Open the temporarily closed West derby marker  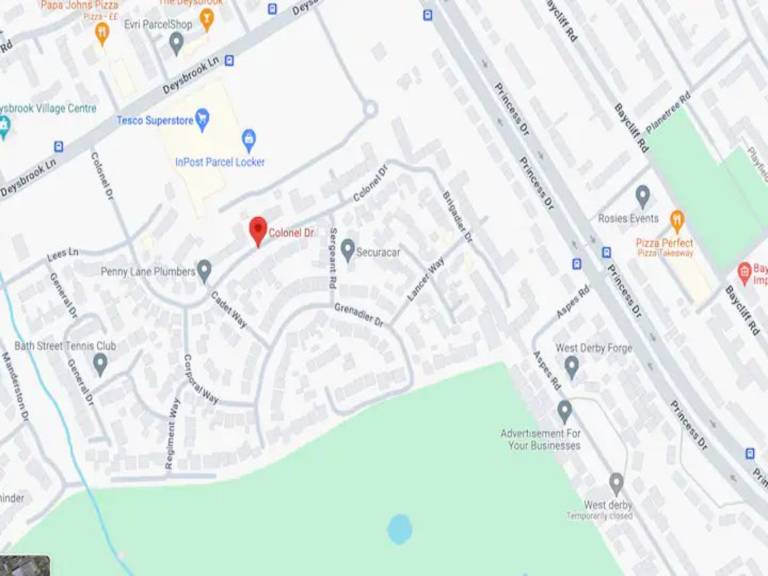(616, 484)
